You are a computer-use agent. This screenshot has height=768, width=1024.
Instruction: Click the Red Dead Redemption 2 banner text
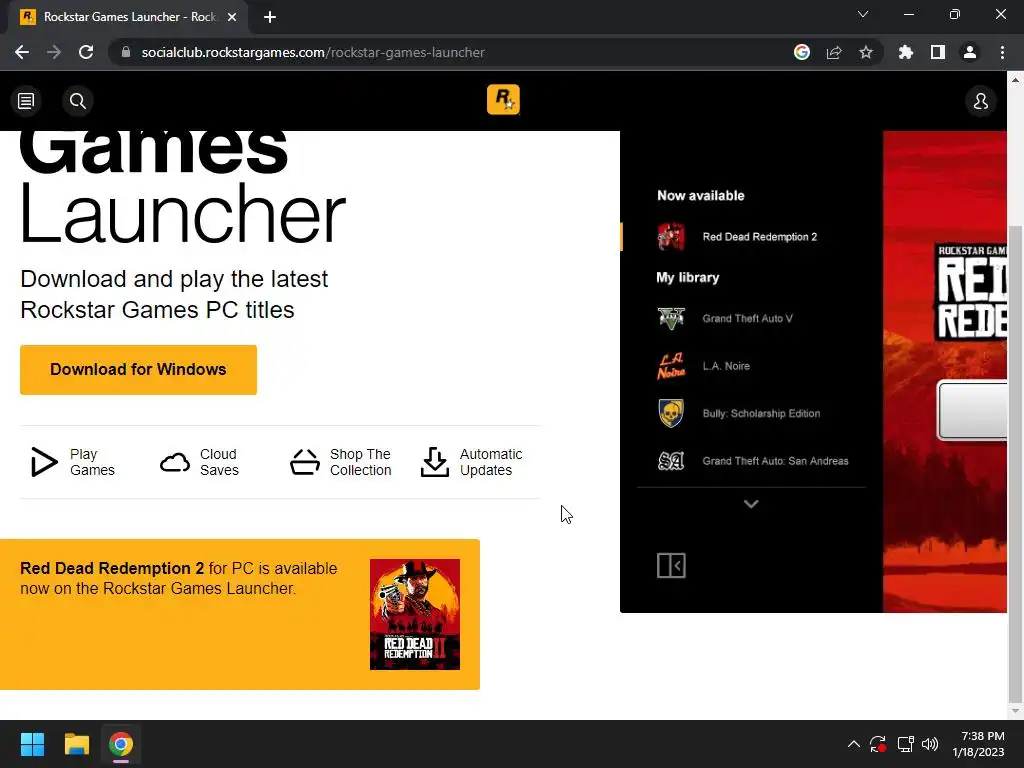[x=179, y=578]
